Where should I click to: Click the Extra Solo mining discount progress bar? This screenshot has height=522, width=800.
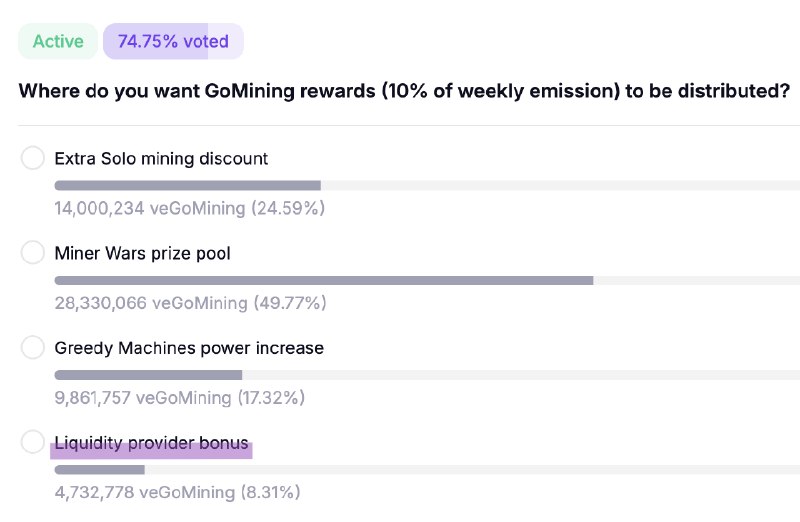[427, 185]
